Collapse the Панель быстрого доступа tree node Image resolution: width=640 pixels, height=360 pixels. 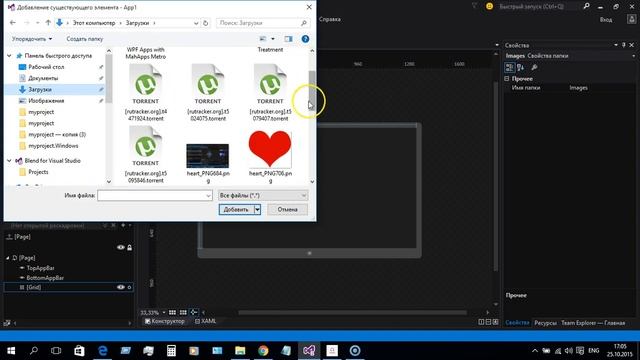[9, 56]
